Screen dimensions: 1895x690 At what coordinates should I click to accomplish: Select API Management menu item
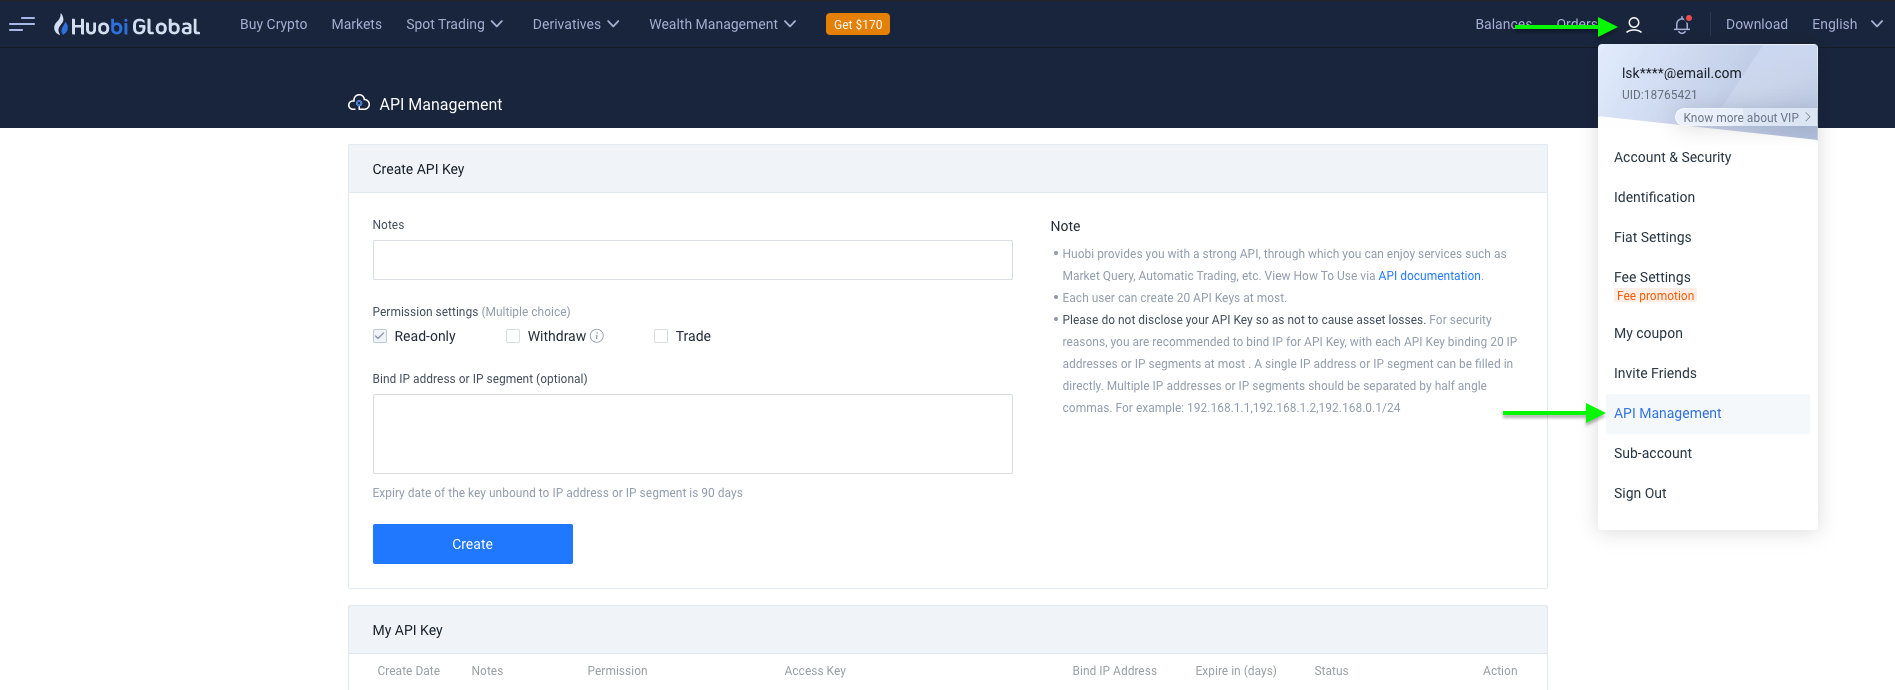coord(1708,413)
